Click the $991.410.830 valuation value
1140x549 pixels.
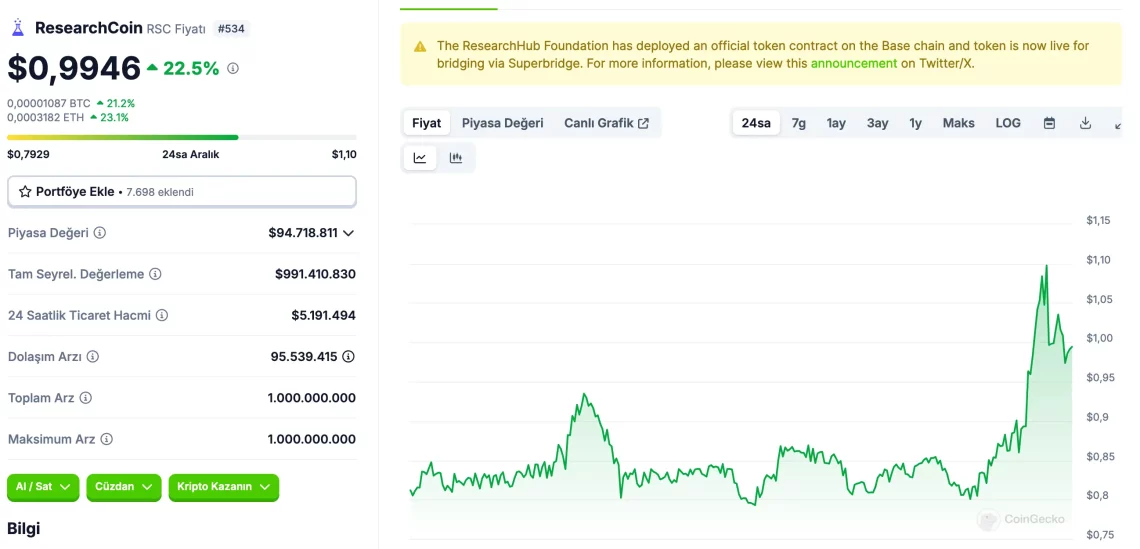(316, 274)
